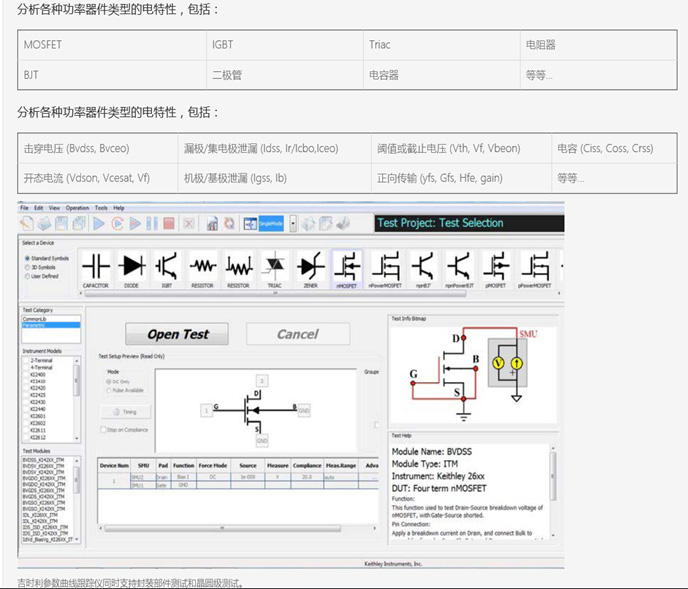Open the Tools menu
688x589 pixels.
101,207
